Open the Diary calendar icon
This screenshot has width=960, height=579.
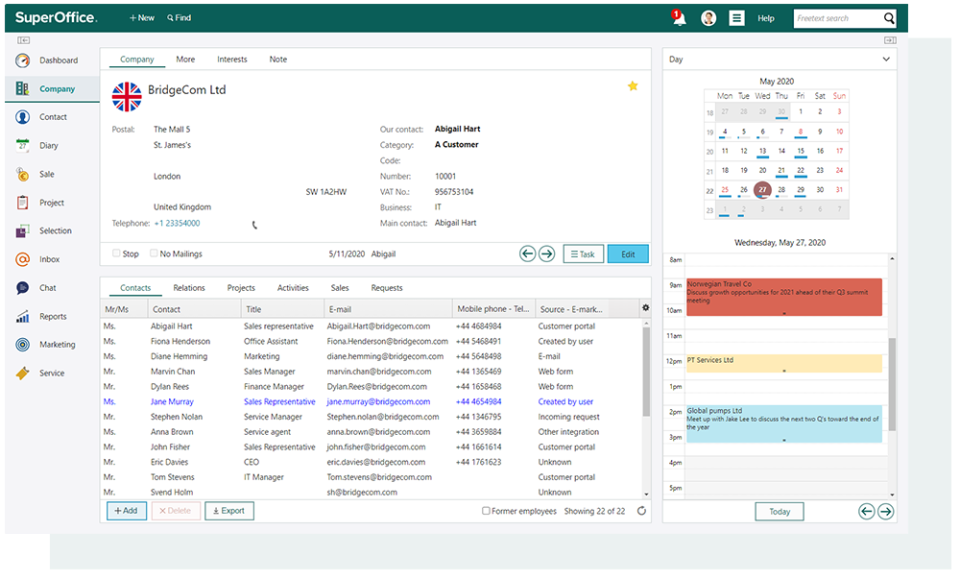23,145
